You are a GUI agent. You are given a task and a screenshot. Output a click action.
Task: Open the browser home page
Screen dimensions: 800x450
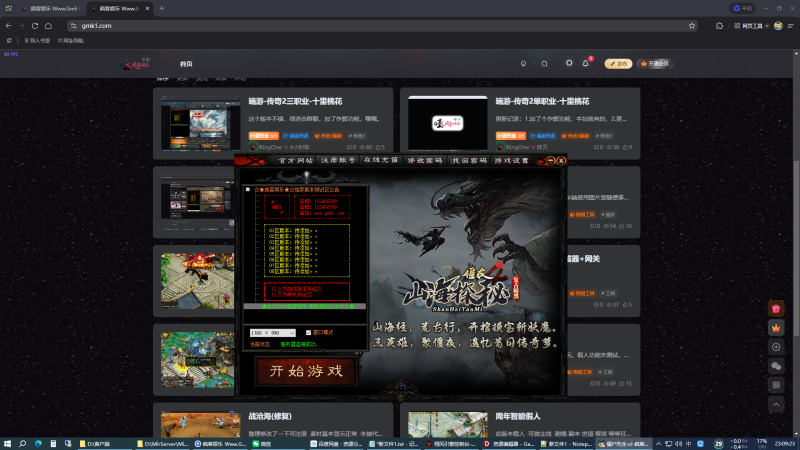point(48,26)
